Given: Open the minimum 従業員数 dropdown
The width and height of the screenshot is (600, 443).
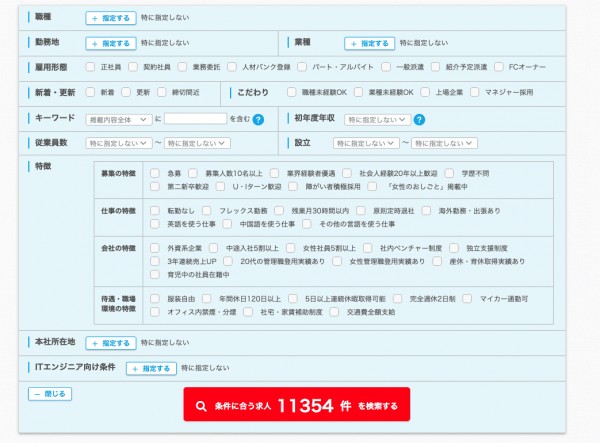Looking at the screenshot, I should point(118,143).
